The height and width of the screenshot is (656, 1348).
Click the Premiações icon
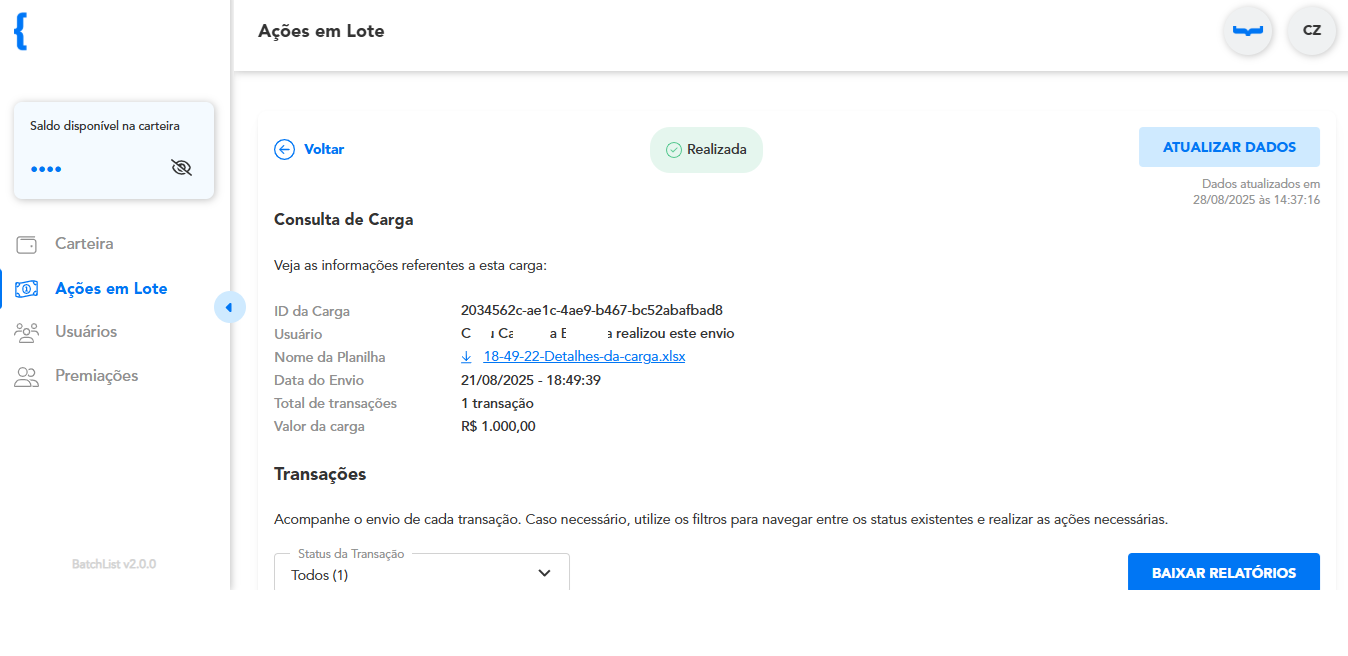coord(26,376)
